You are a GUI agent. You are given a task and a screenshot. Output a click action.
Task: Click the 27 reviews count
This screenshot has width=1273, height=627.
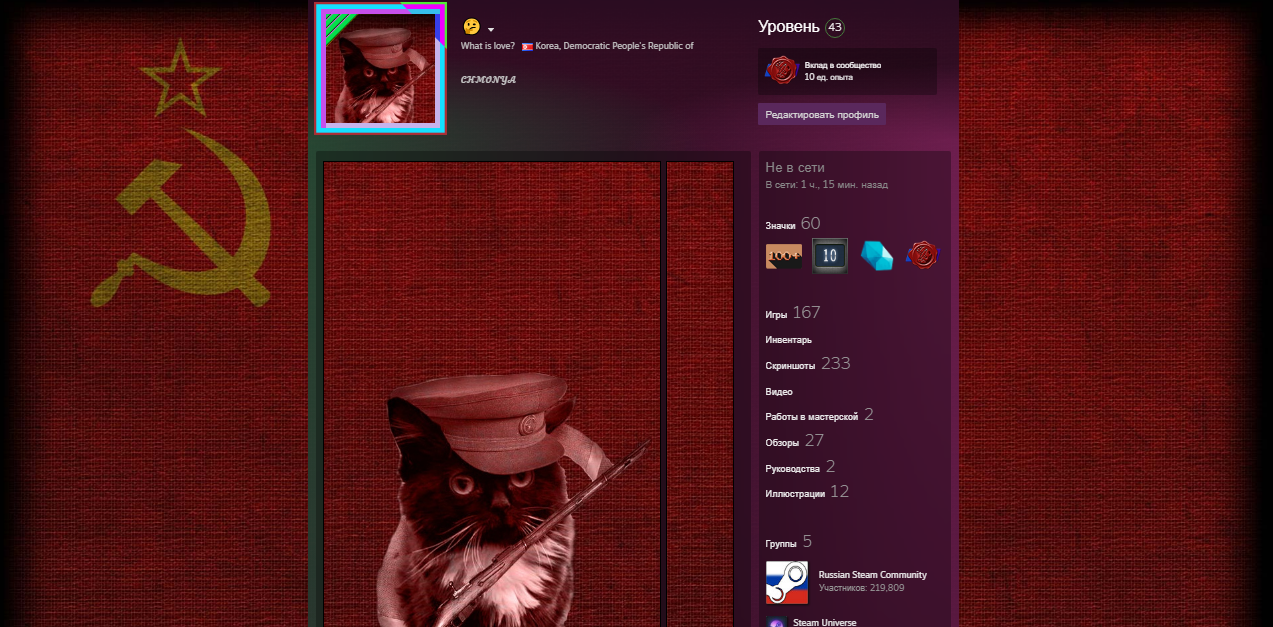pyautogui.click(x=814, y=440)
